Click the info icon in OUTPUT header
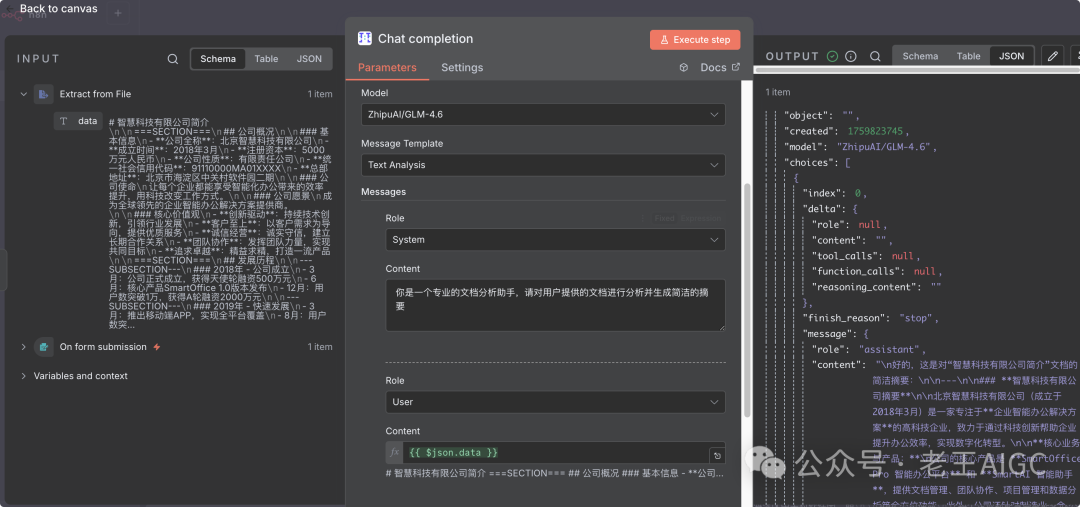 (851, 56)
